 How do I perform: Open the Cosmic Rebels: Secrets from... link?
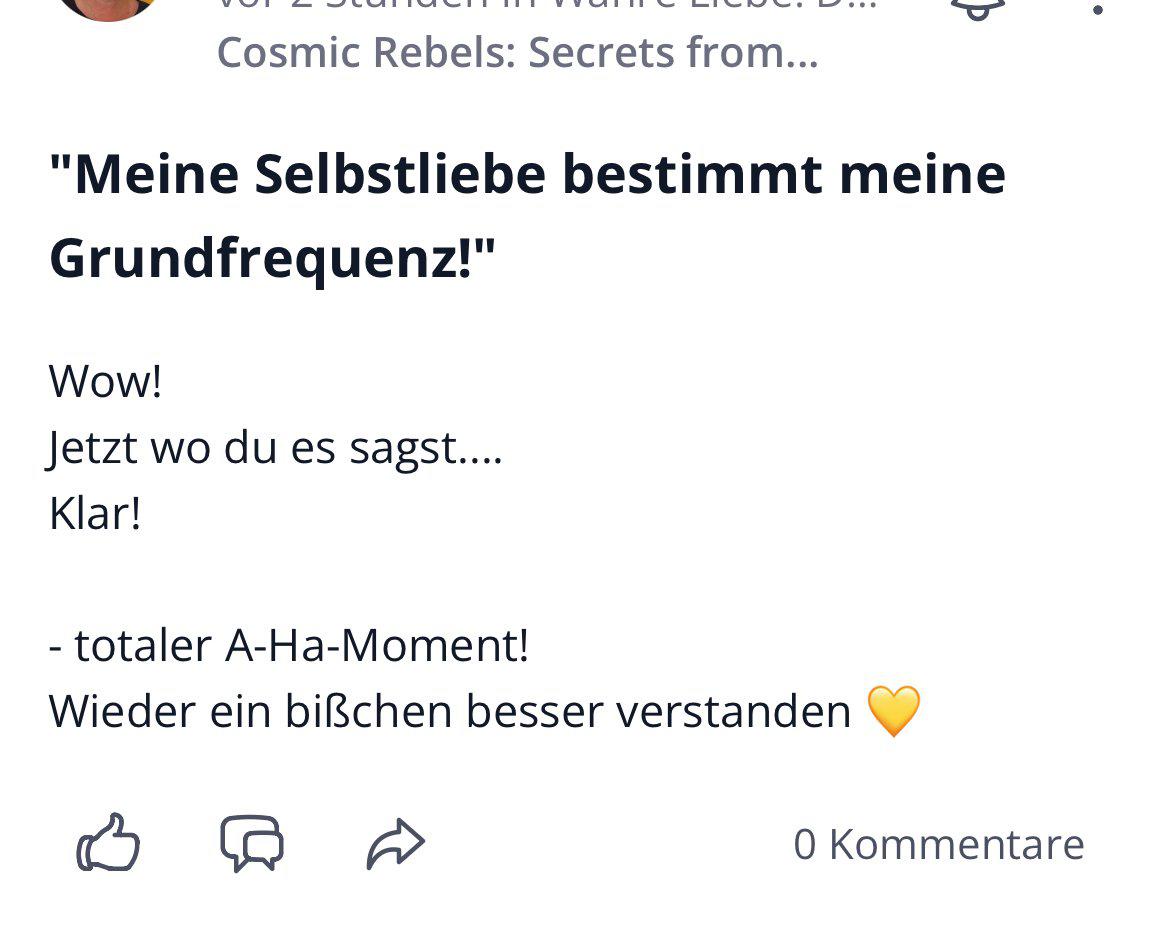coord(517,52)
